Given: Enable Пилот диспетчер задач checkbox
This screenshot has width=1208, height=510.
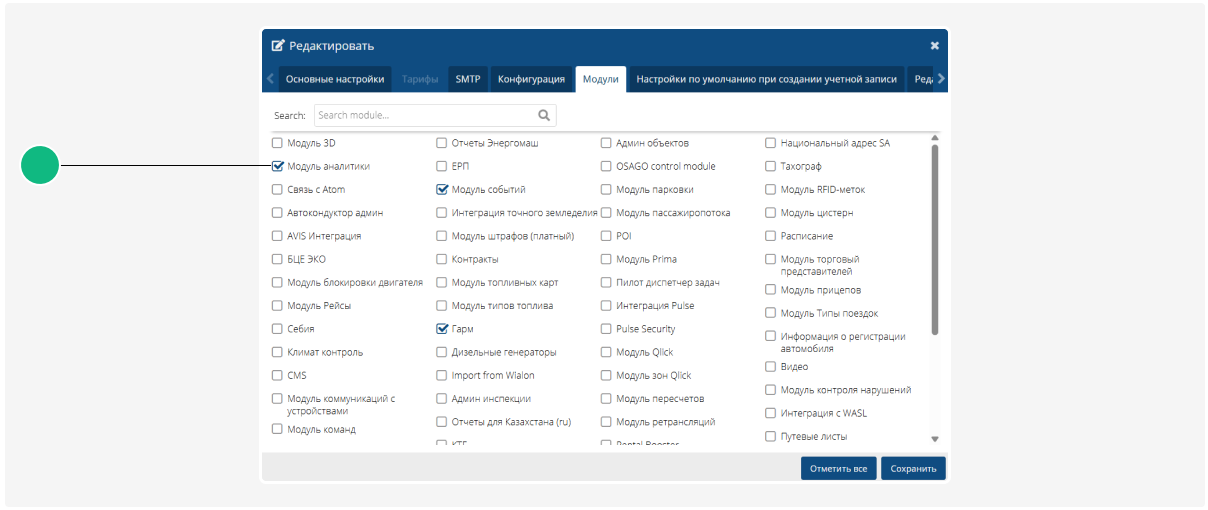Looking at the screenshot, I should 606,282.
